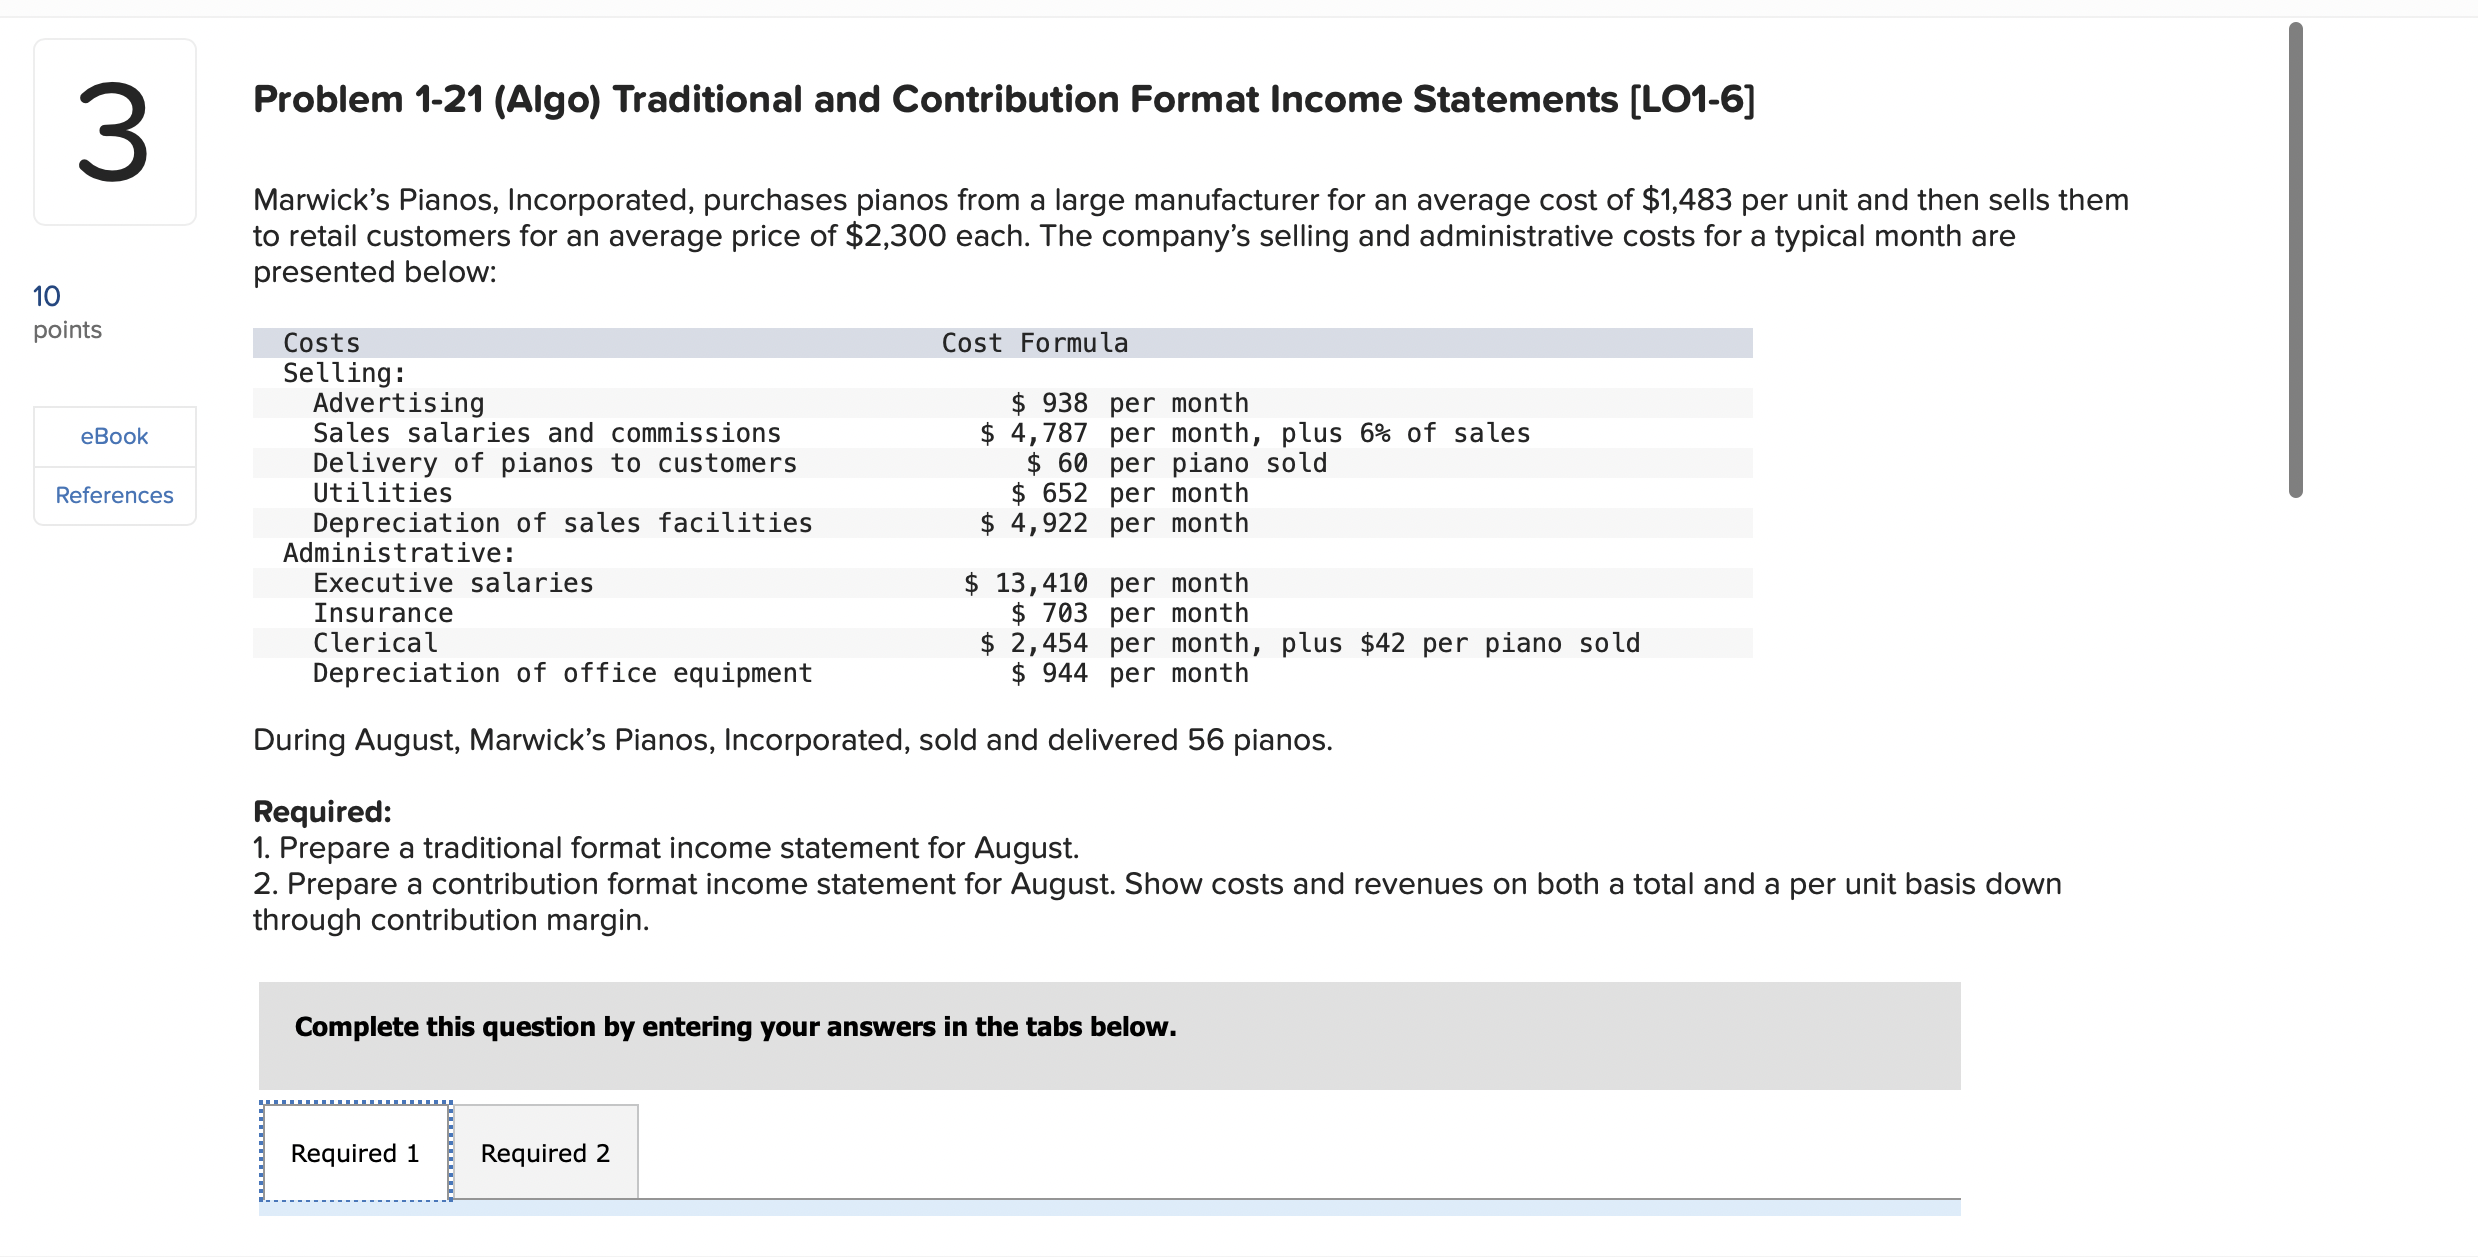Image resolution: width=2478 pixels, height=1257 pixels.
Task: Switch to the Required 2 tab
Action: pyautogui.click(x=545, y=1153)
